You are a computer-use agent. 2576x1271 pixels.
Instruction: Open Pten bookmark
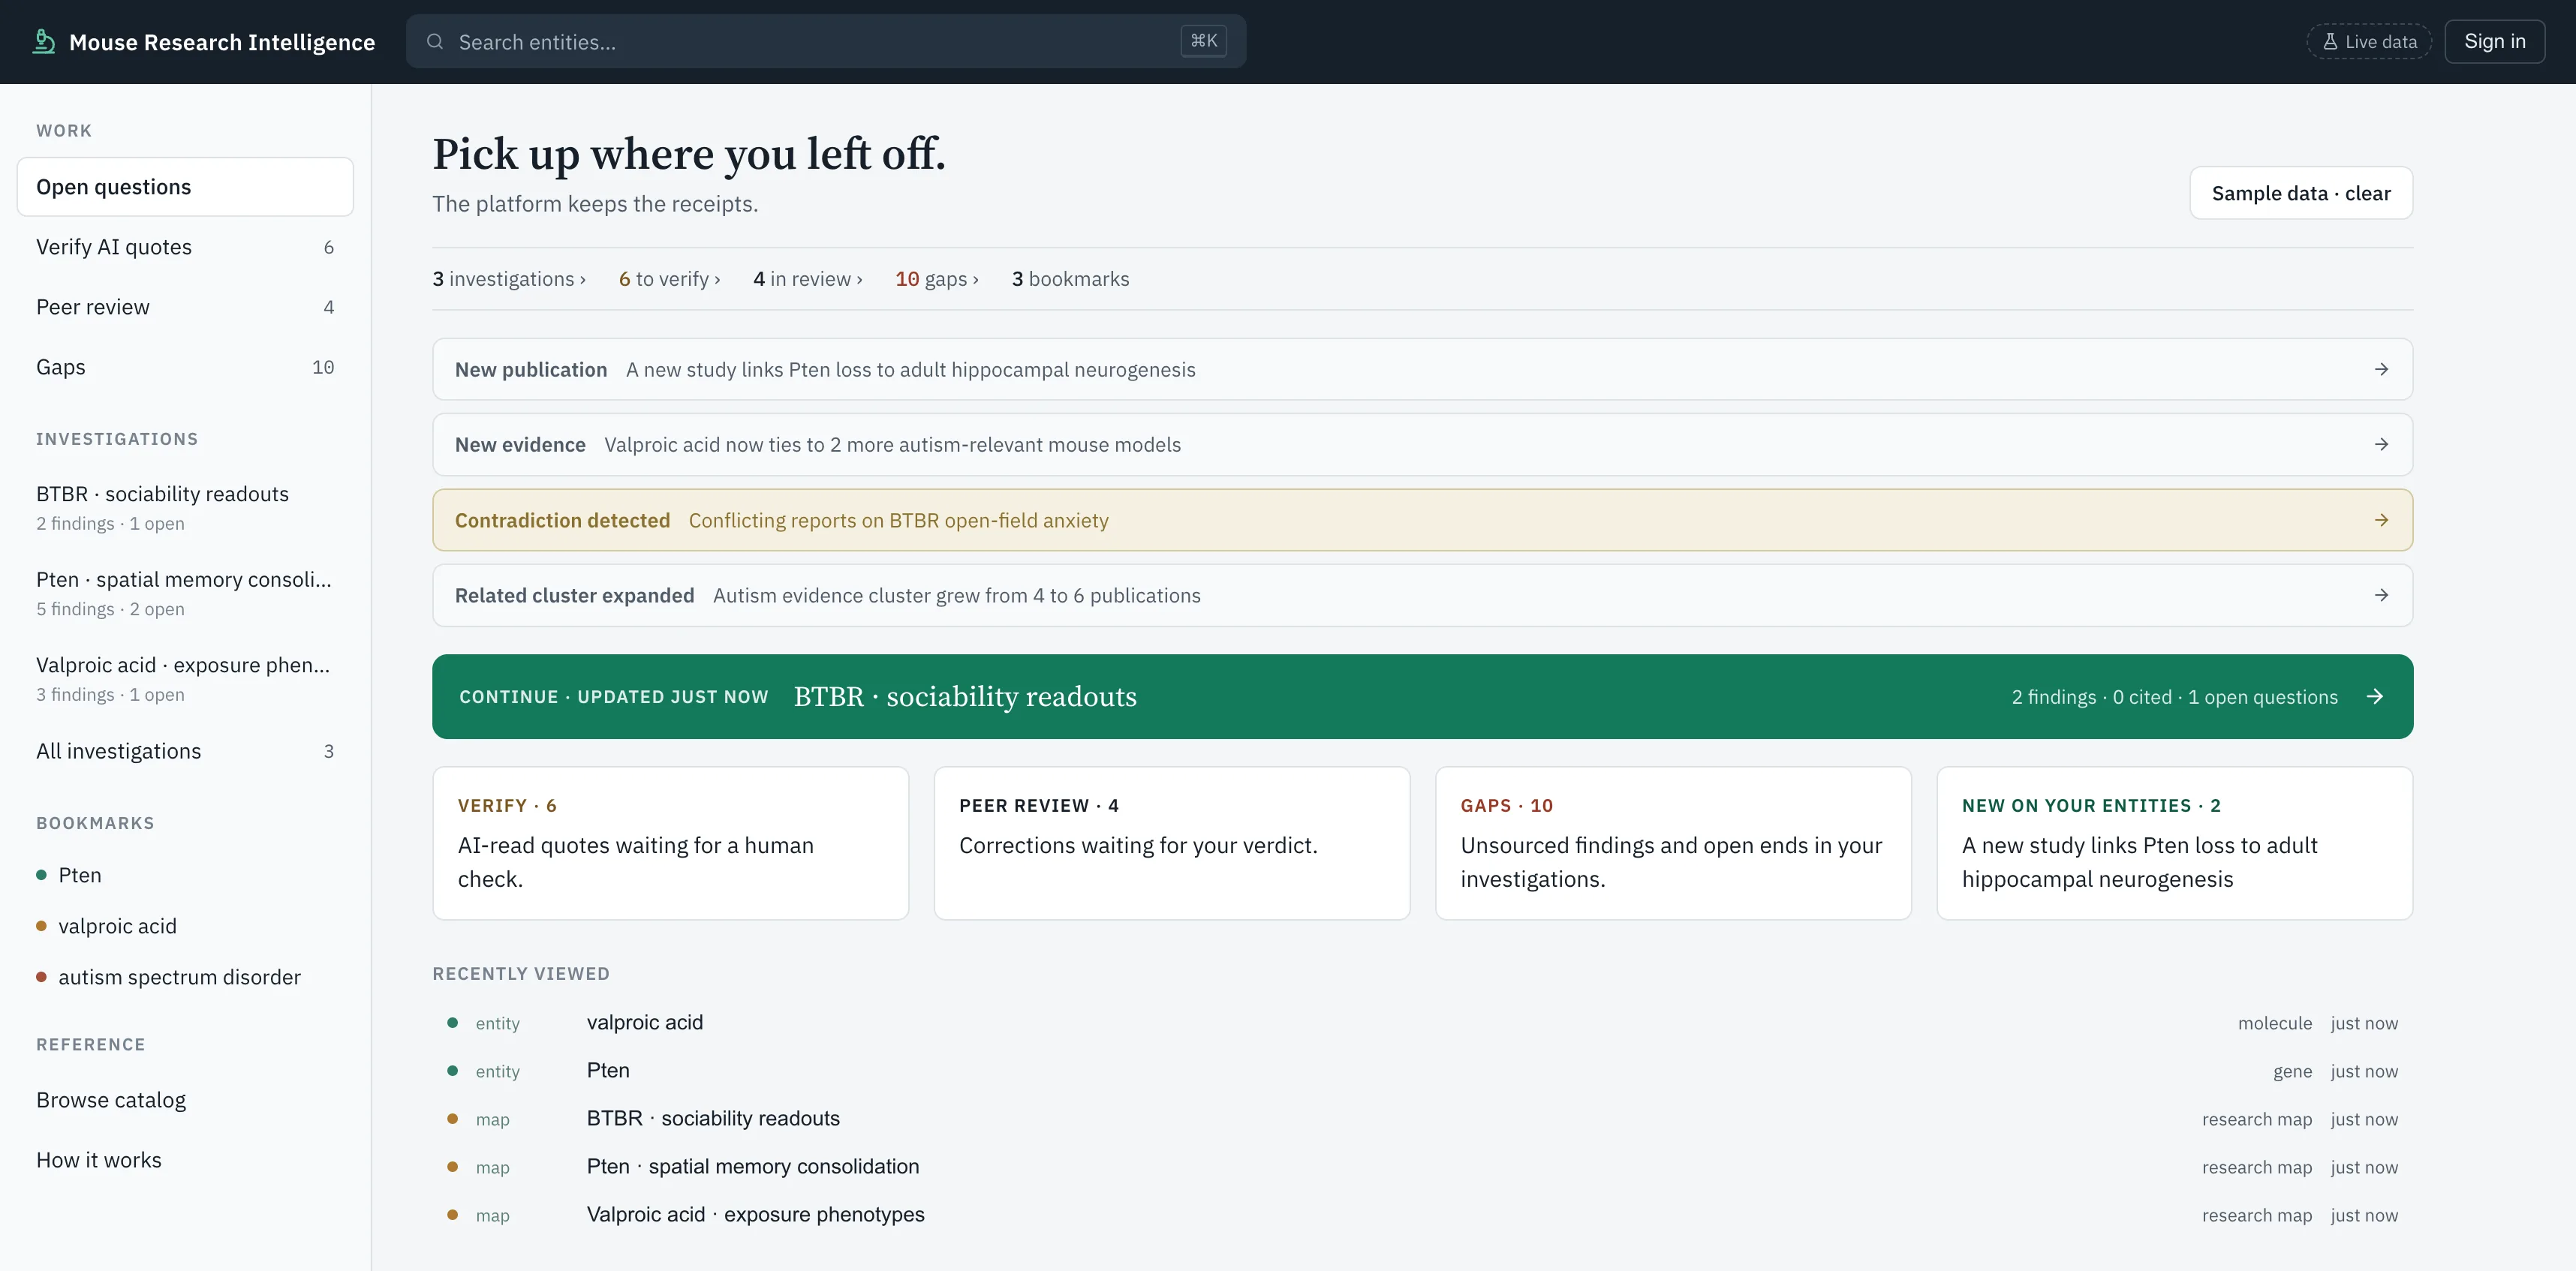pyautogui.click(x=185, y=875)
